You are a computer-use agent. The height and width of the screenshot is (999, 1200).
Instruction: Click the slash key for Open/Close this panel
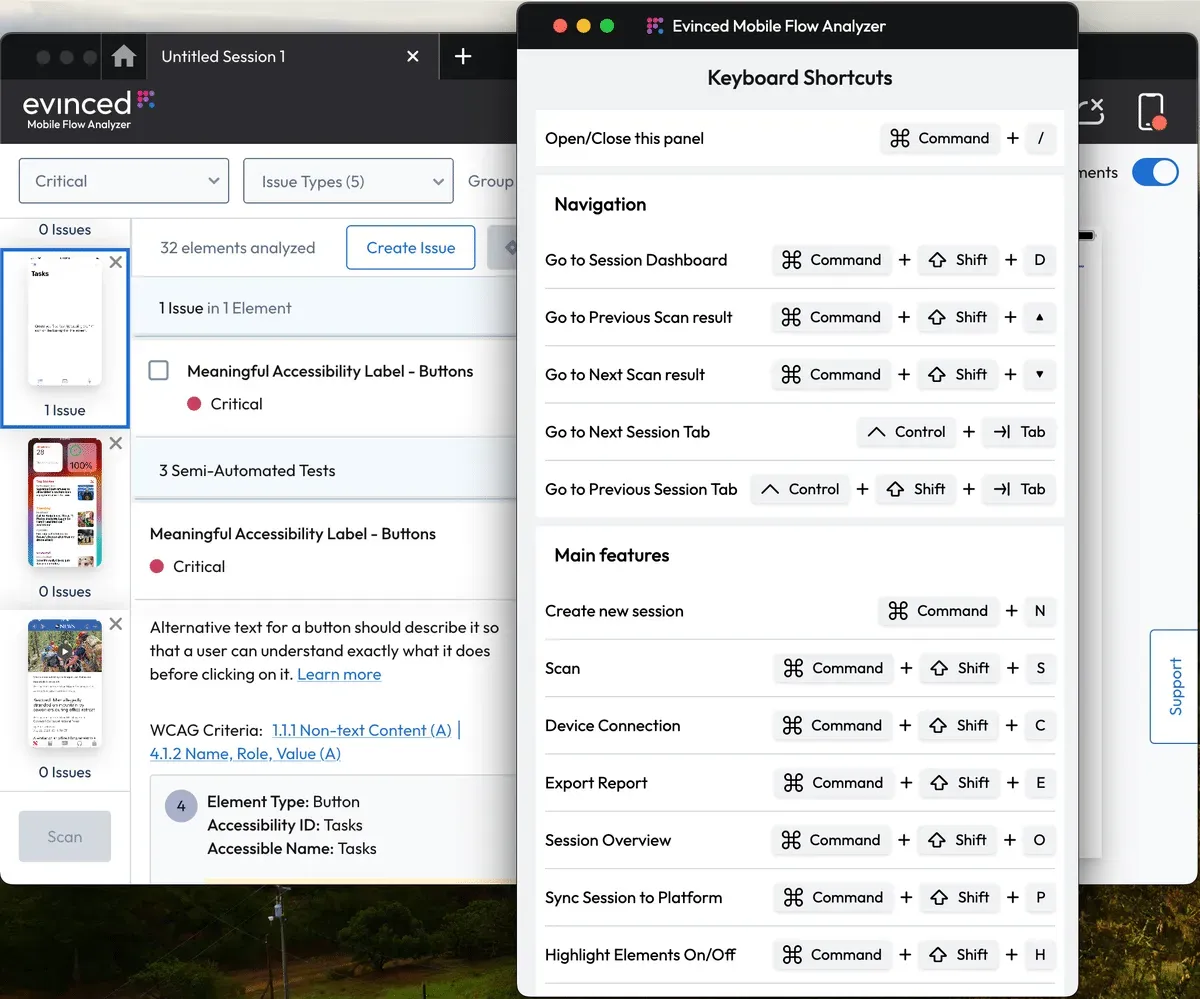click(1041, 138)
